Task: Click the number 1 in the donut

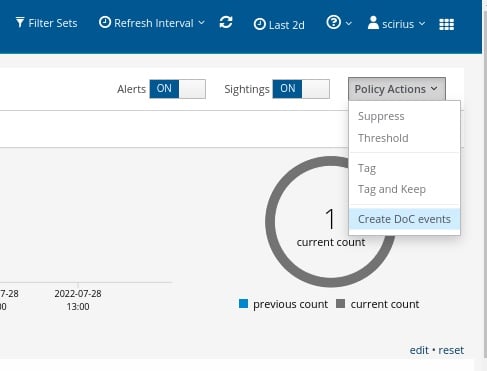Action: (x=330, y=219)
